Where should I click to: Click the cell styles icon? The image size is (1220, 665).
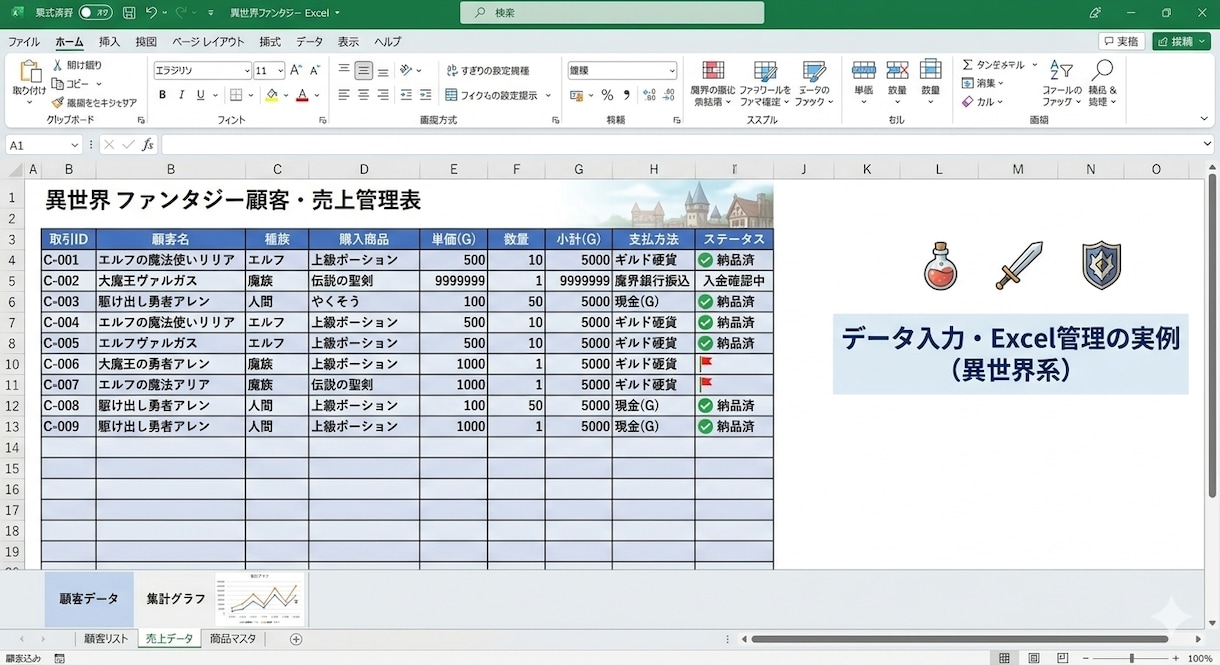[815, 70]
